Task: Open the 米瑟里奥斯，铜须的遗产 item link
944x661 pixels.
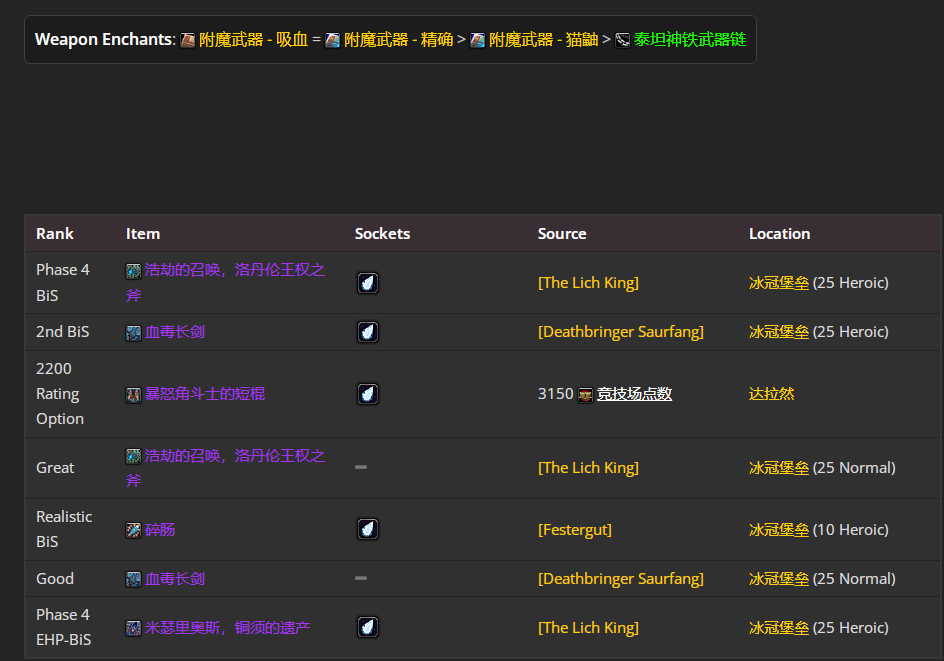Action: point(227,628)
